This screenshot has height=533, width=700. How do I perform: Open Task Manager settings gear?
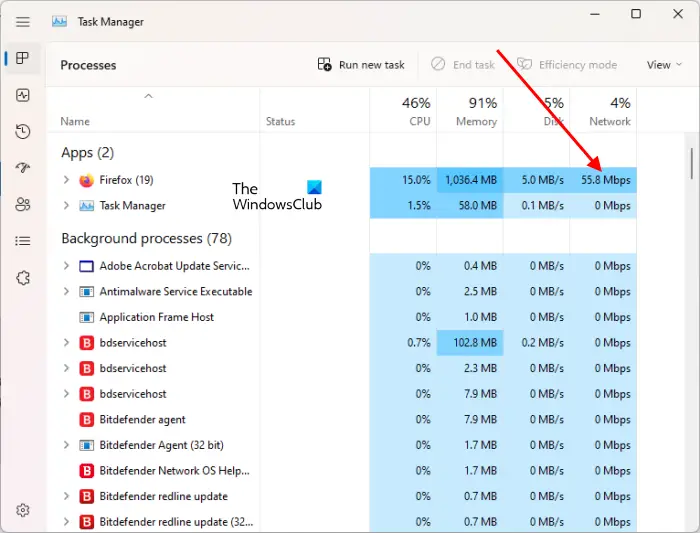(23, 510)
